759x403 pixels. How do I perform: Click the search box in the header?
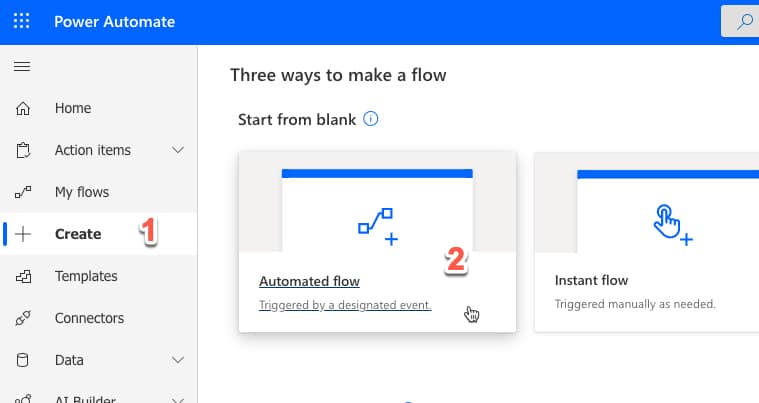coord(740,22)
